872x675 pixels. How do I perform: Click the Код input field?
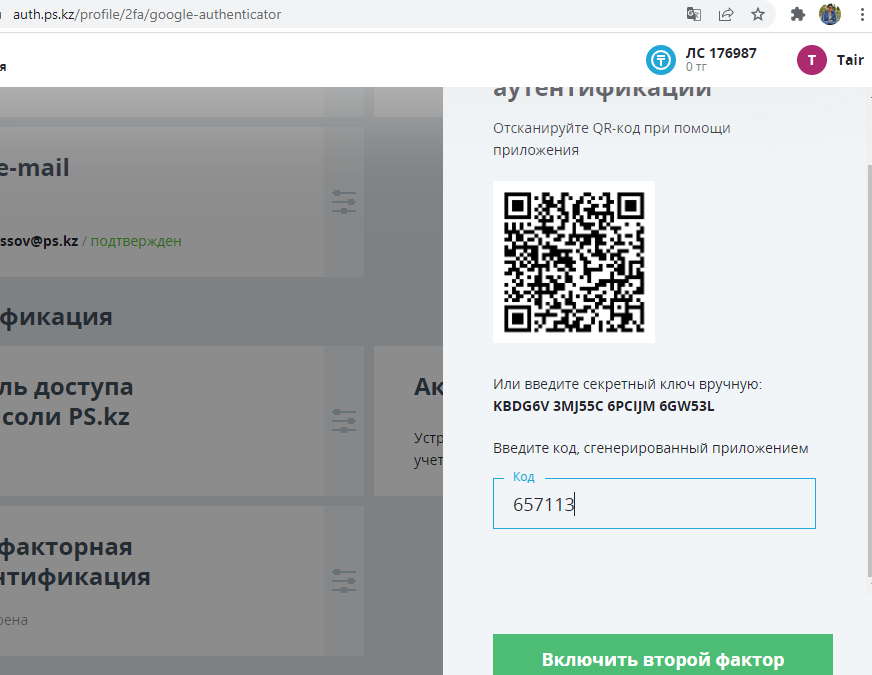(654, 504)
